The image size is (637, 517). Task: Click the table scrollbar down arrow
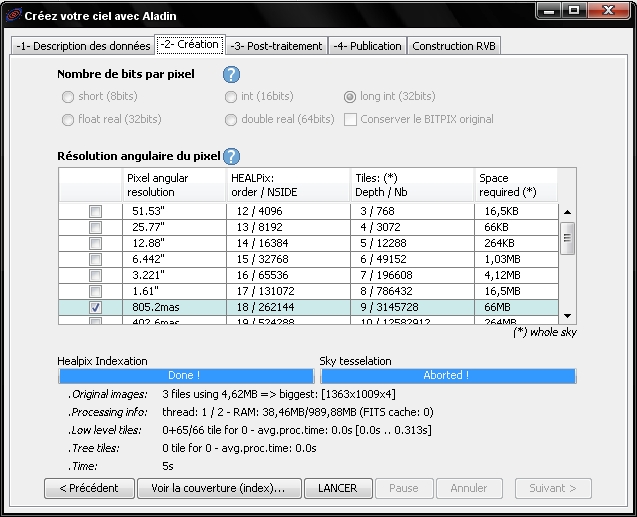[x=568, y=316]
